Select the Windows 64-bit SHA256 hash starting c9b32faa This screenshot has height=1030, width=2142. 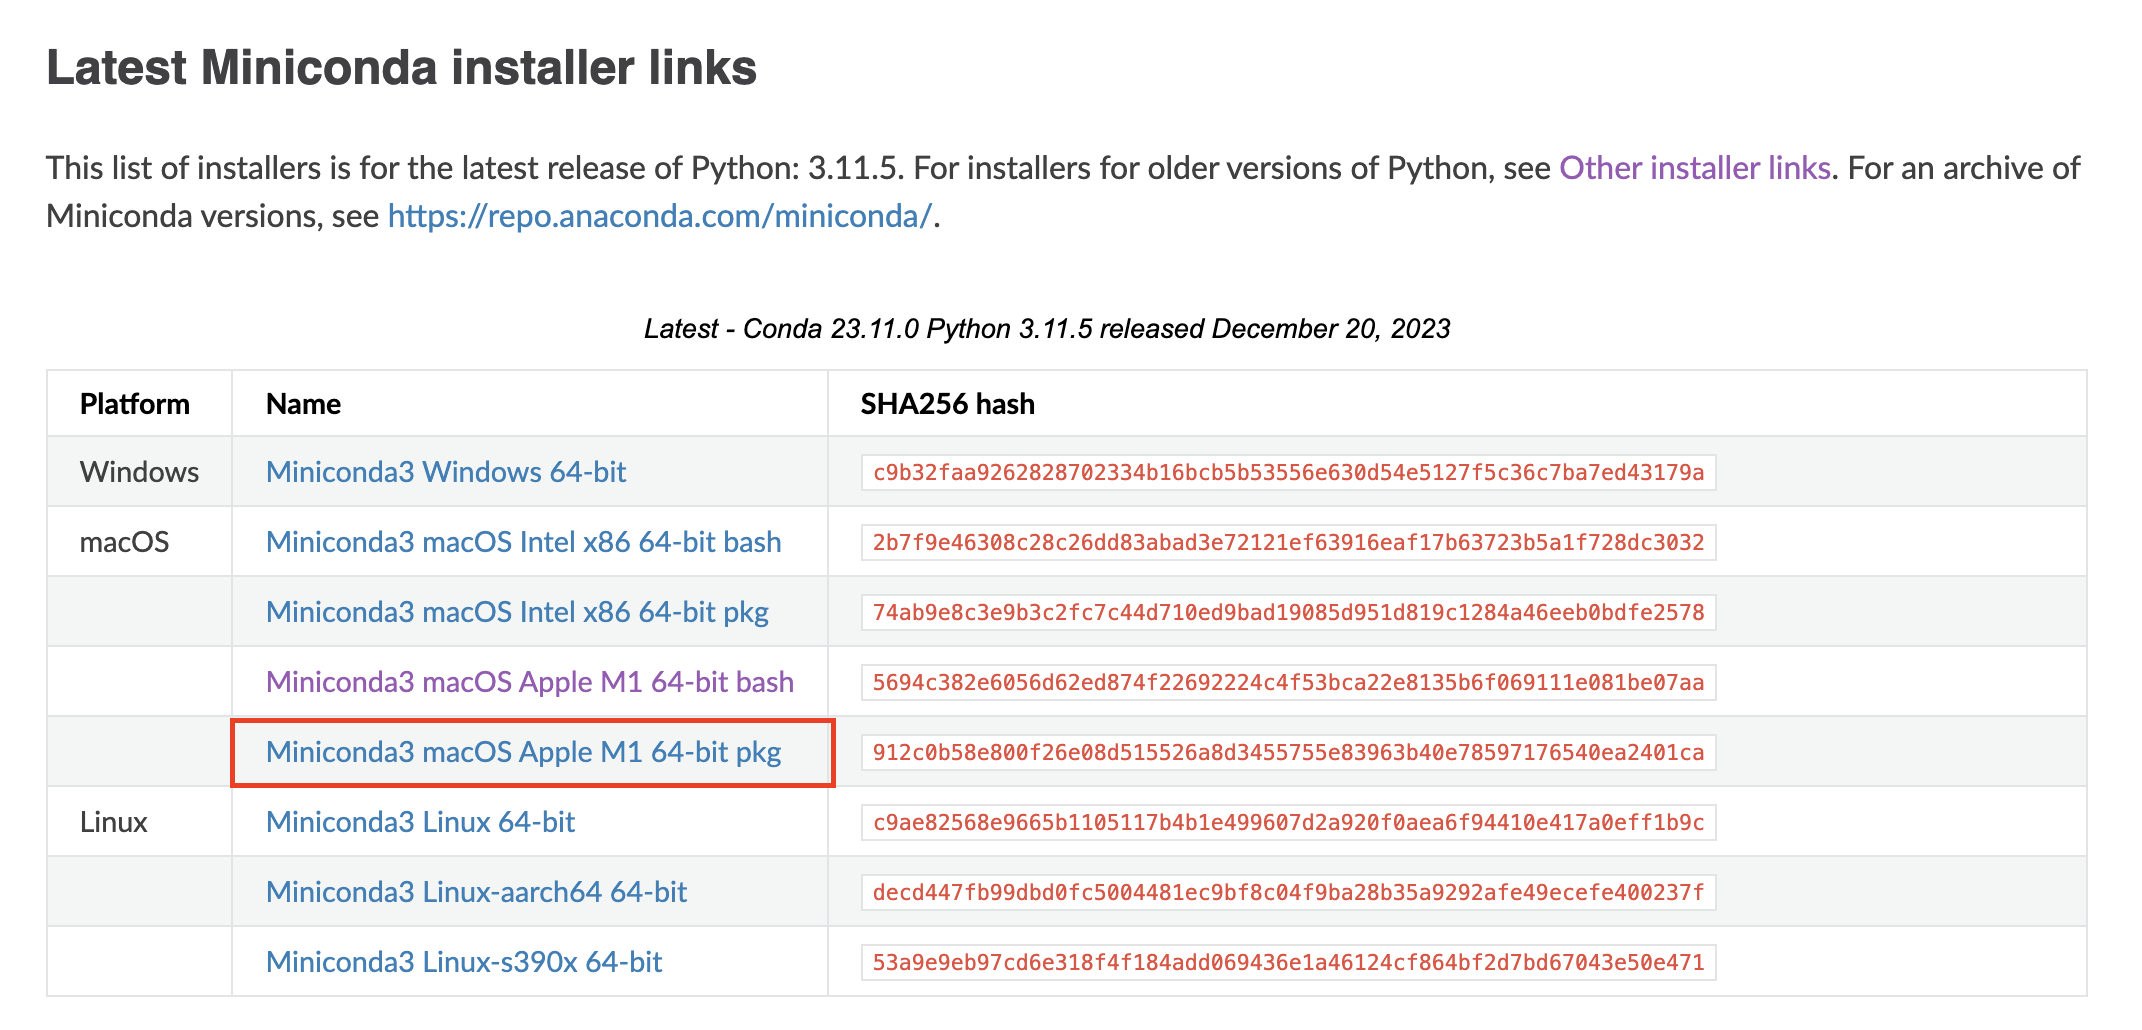tap(1288, 472)
